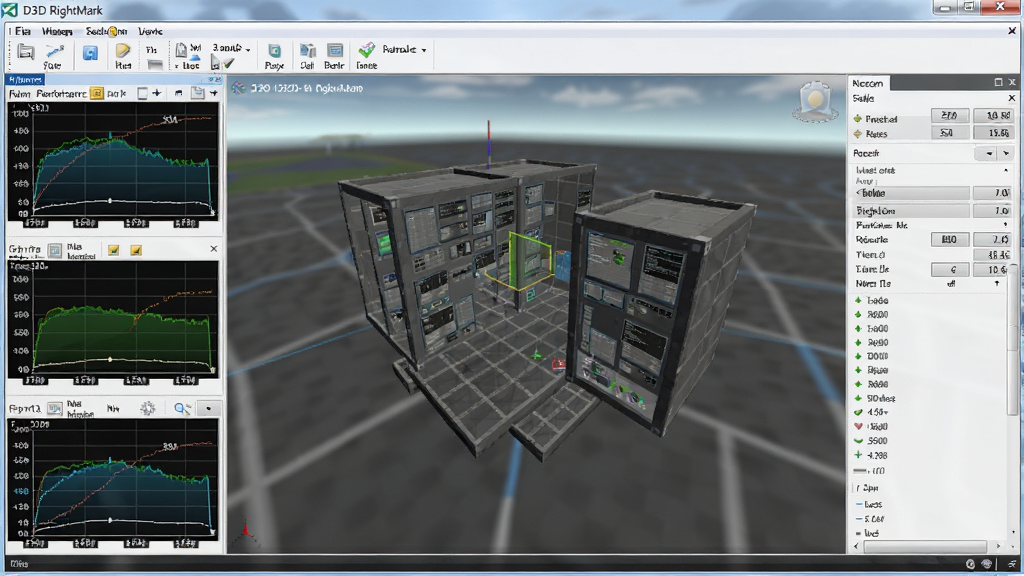Collapse the 'Iviast otst' section arrow
1024x576 pixels.
coord(1006,170)
